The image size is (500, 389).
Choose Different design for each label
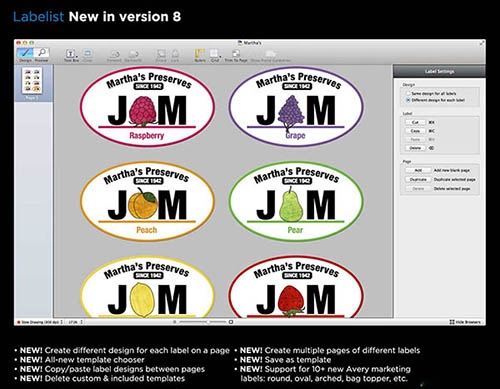(407, 100)
